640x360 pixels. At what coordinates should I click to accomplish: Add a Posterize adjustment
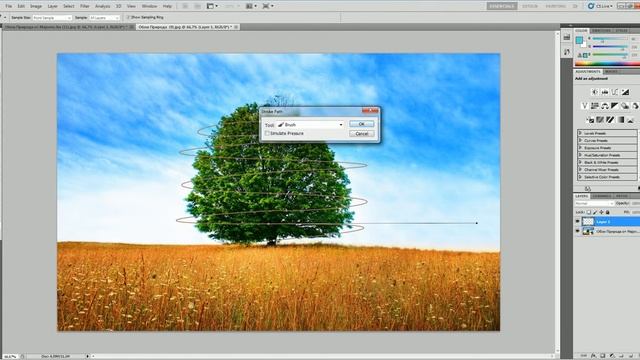click(600, 120)
